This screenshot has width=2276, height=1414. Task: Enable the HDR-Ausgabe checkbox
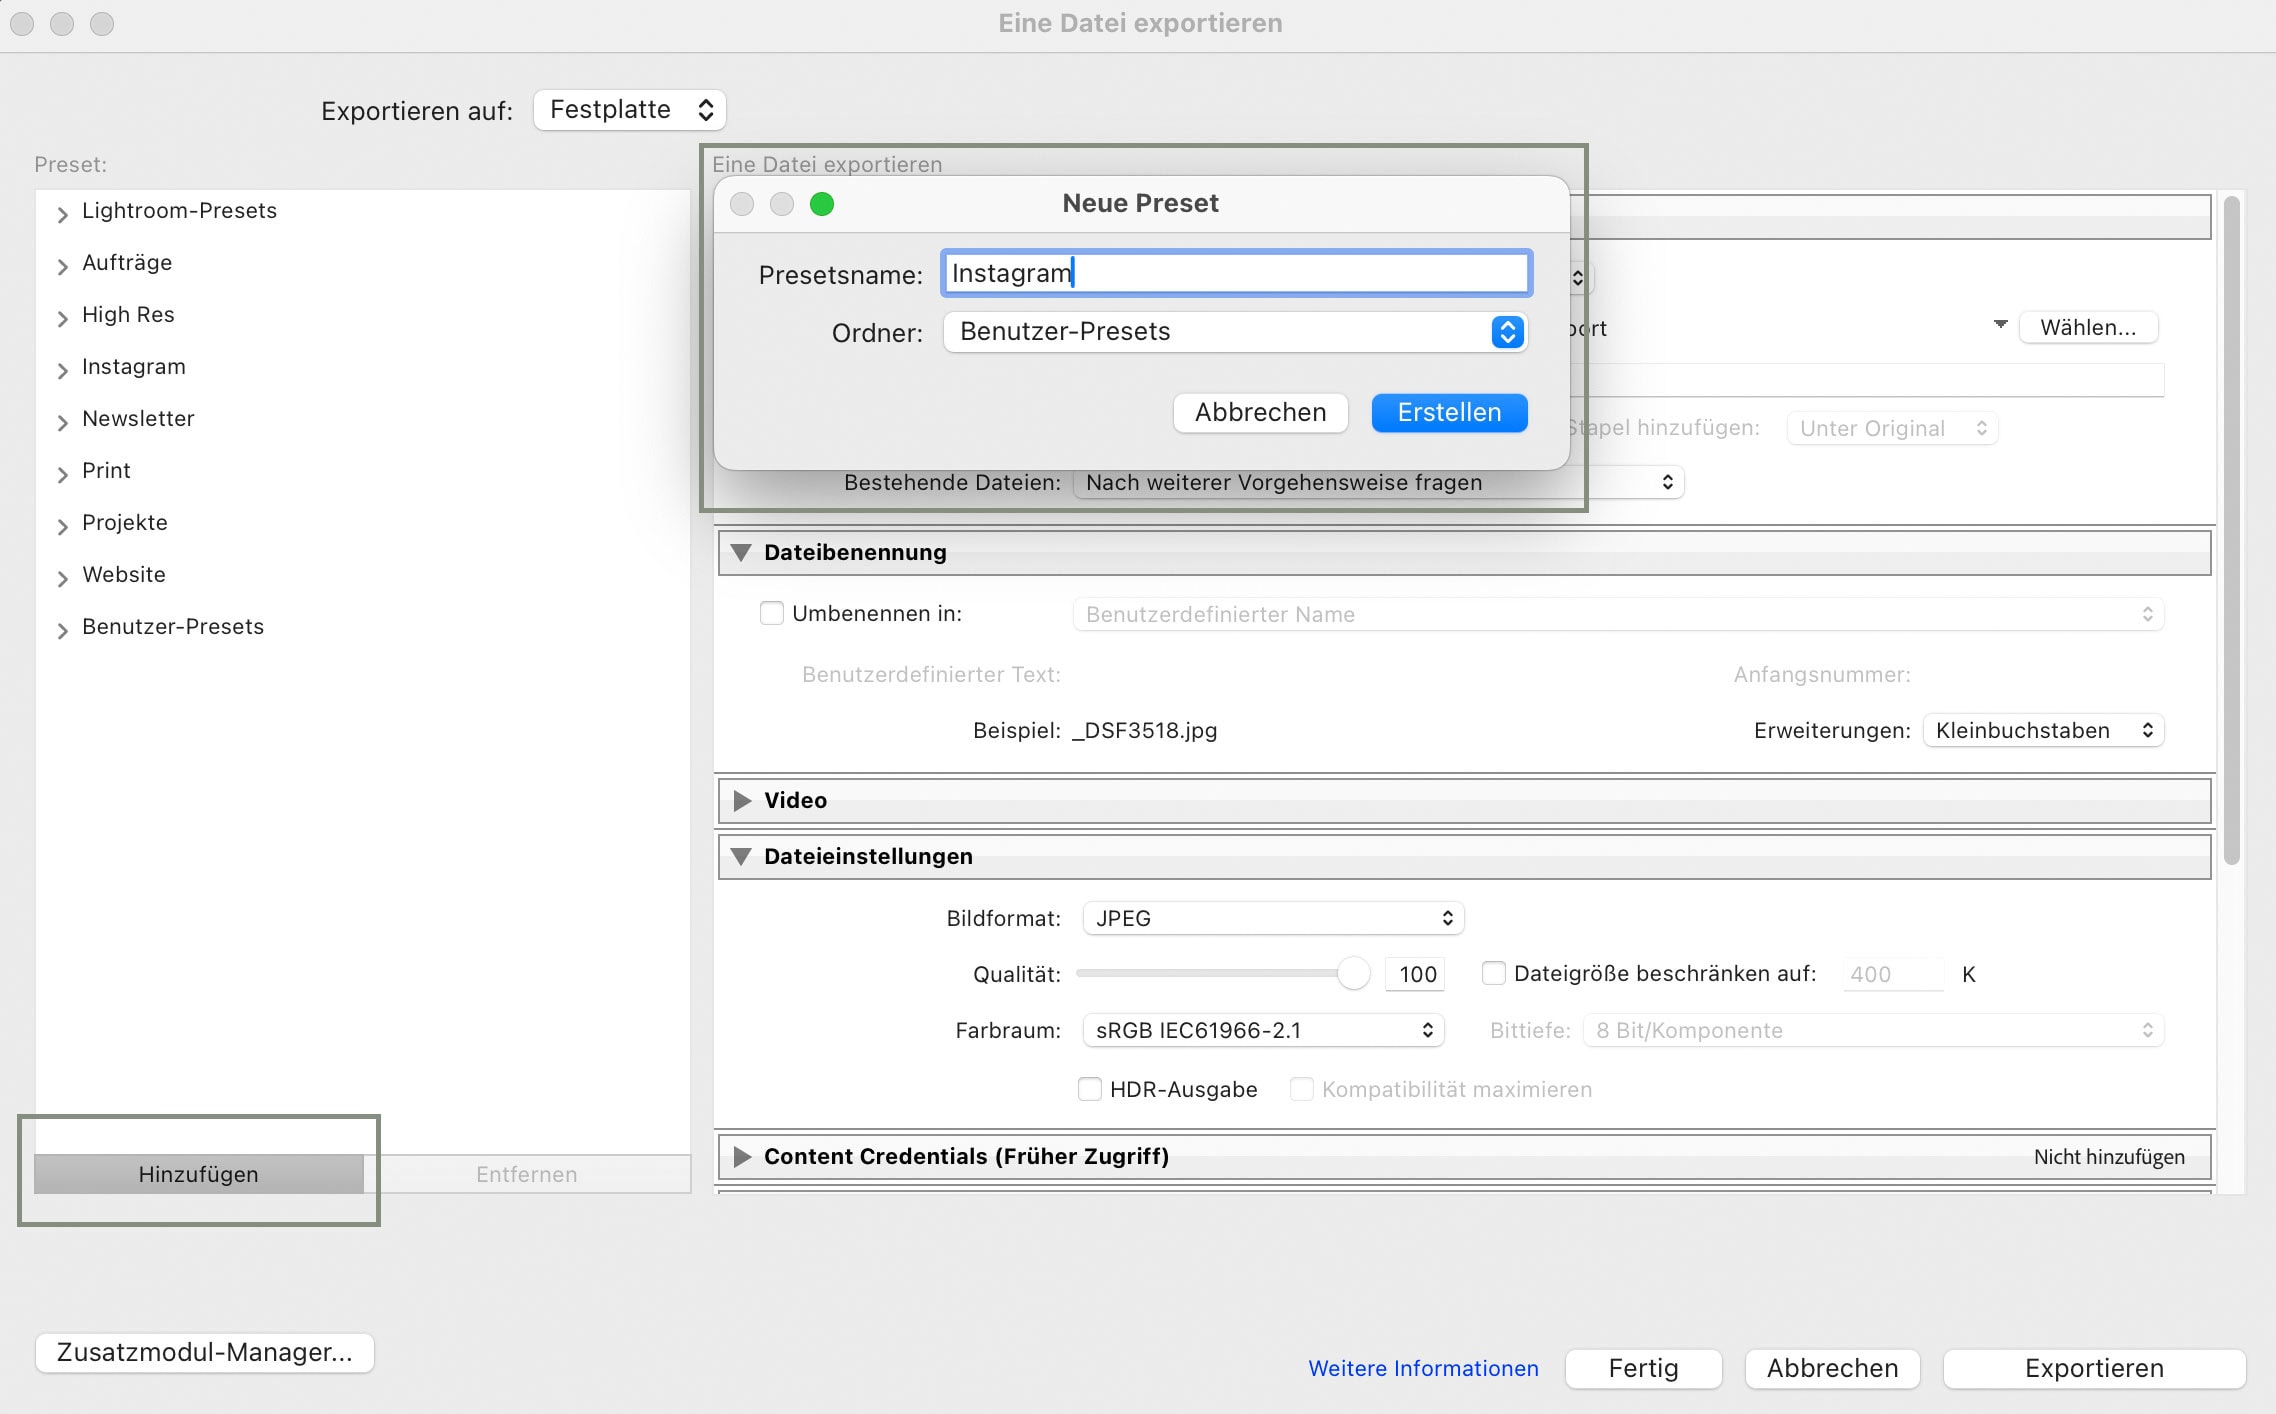(1089, 1089)
